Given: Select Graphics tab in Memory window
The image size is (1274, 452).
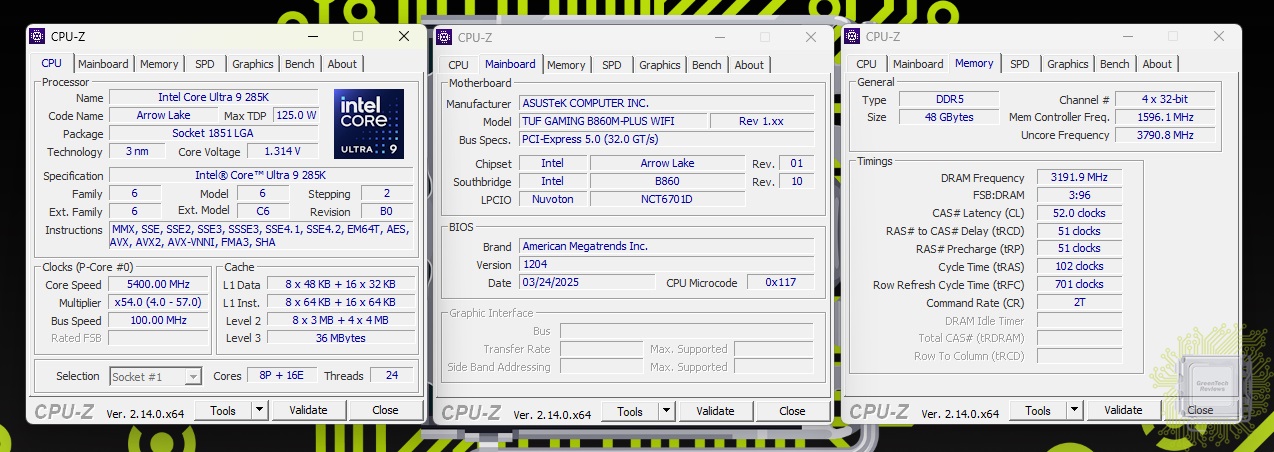Looking at the screenshot, I should (x=1068, y=64).
